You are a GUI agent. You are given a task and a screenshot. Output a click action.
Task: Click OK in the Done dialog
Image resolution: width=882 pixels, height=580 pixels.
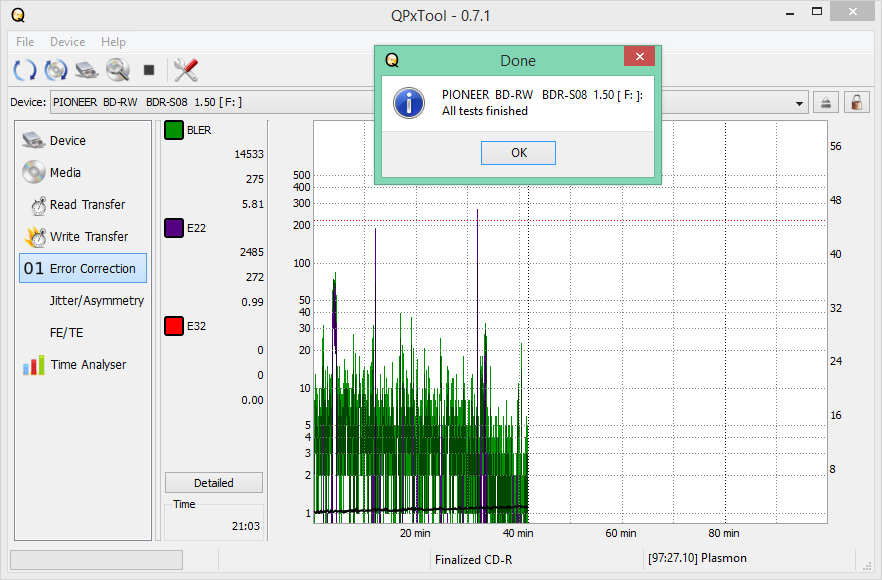pyautogui.click(x=518, y=153)
